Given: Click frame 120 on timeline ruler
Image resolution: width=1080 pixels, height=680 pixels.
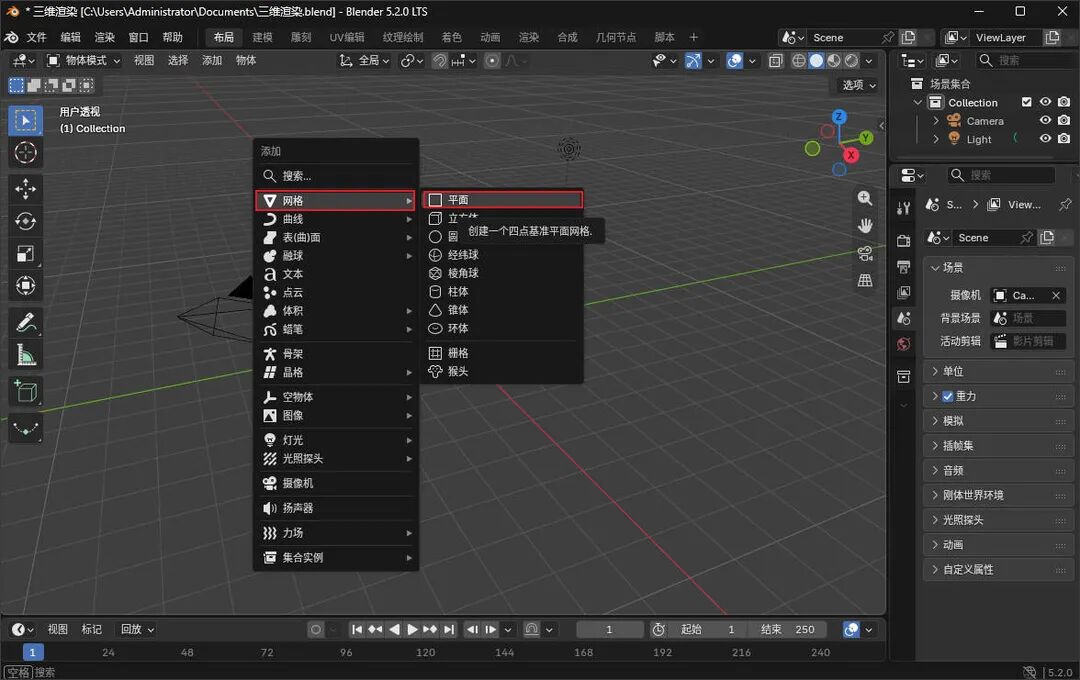Looking at the screenshot, I should pyautogui.click(x=425, y=652).
